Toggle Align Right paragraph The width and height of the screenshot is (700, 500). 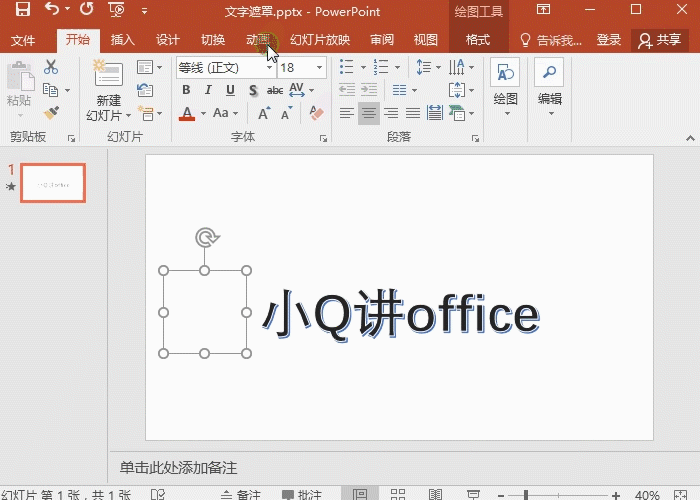point(391,113)
